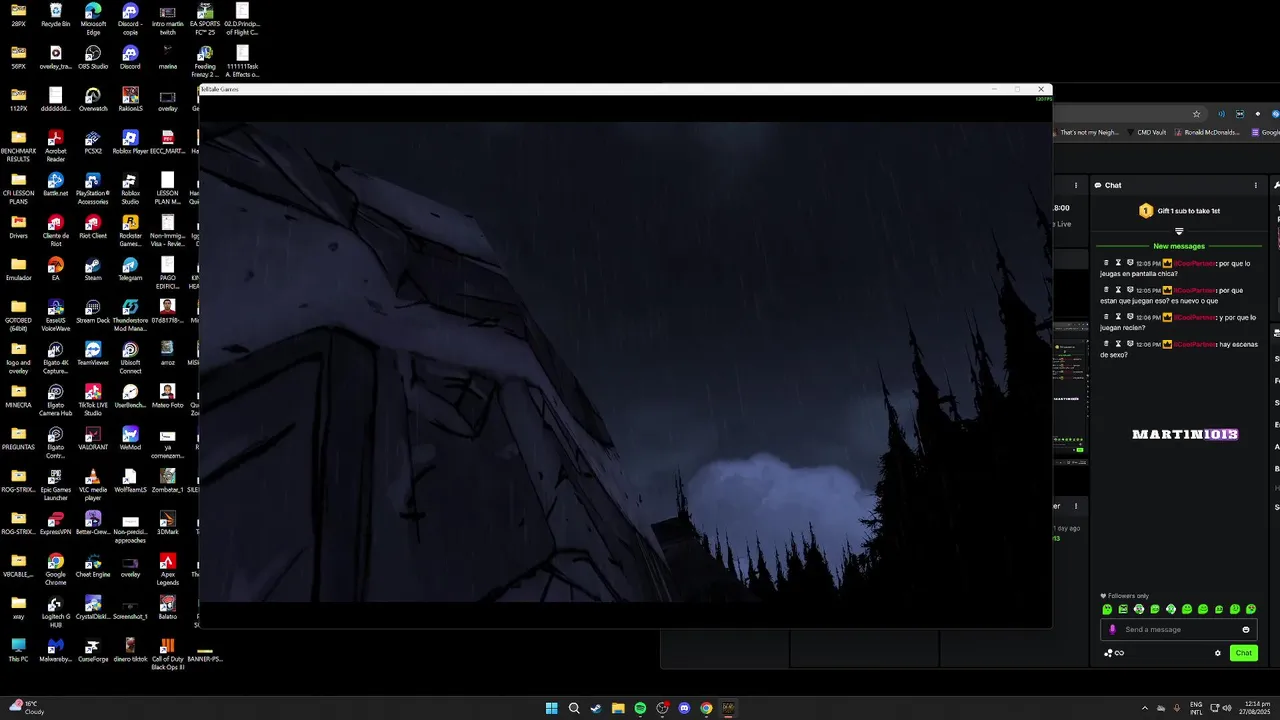This screenshot has width=1280, height=720.
Task: Open PCSX2 desktop shortcut
Action: [93, 141]
